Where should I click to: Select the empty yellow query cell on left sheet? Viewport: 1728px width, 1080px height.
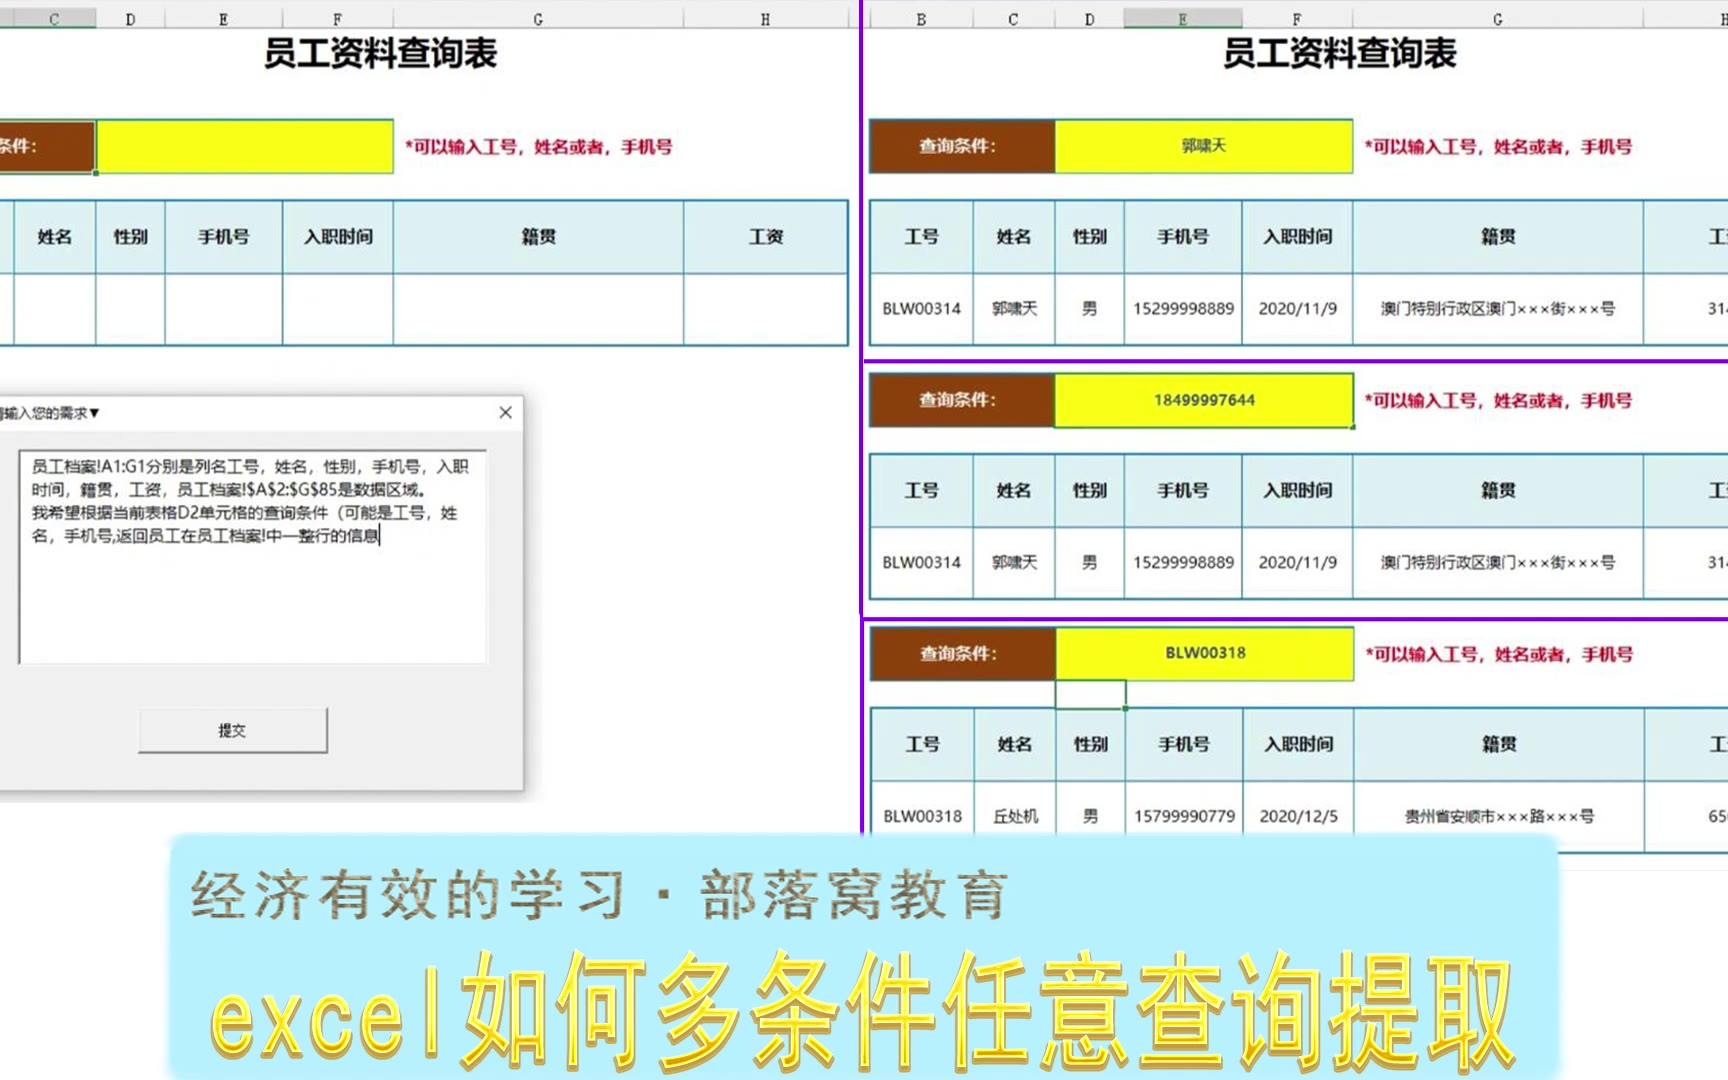tap(244, 146)
